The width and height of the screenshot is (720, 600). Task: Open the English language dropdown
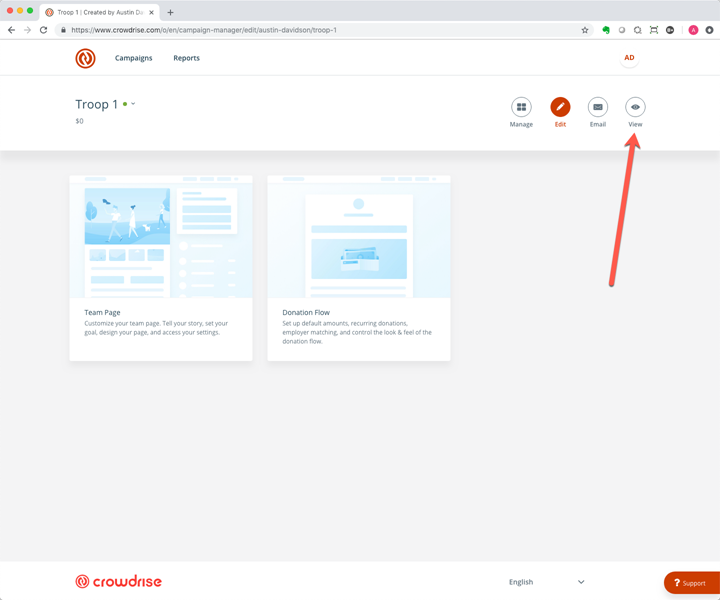(546, 582)
